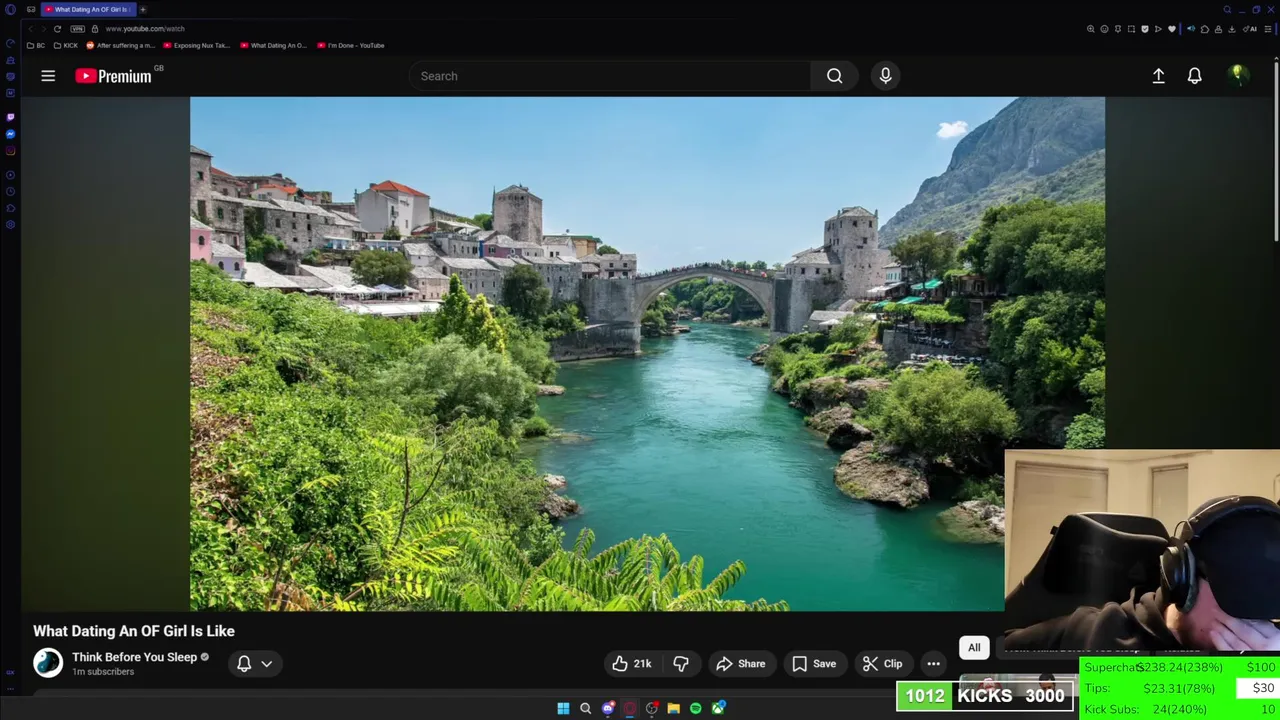Open the KICK bookmarks folder
1280x720 pixels.
tap(66, 45)
